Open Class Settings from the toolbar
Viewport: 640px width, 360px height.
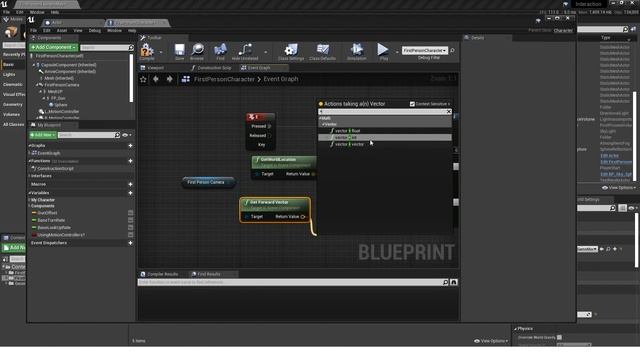(291, 50)
